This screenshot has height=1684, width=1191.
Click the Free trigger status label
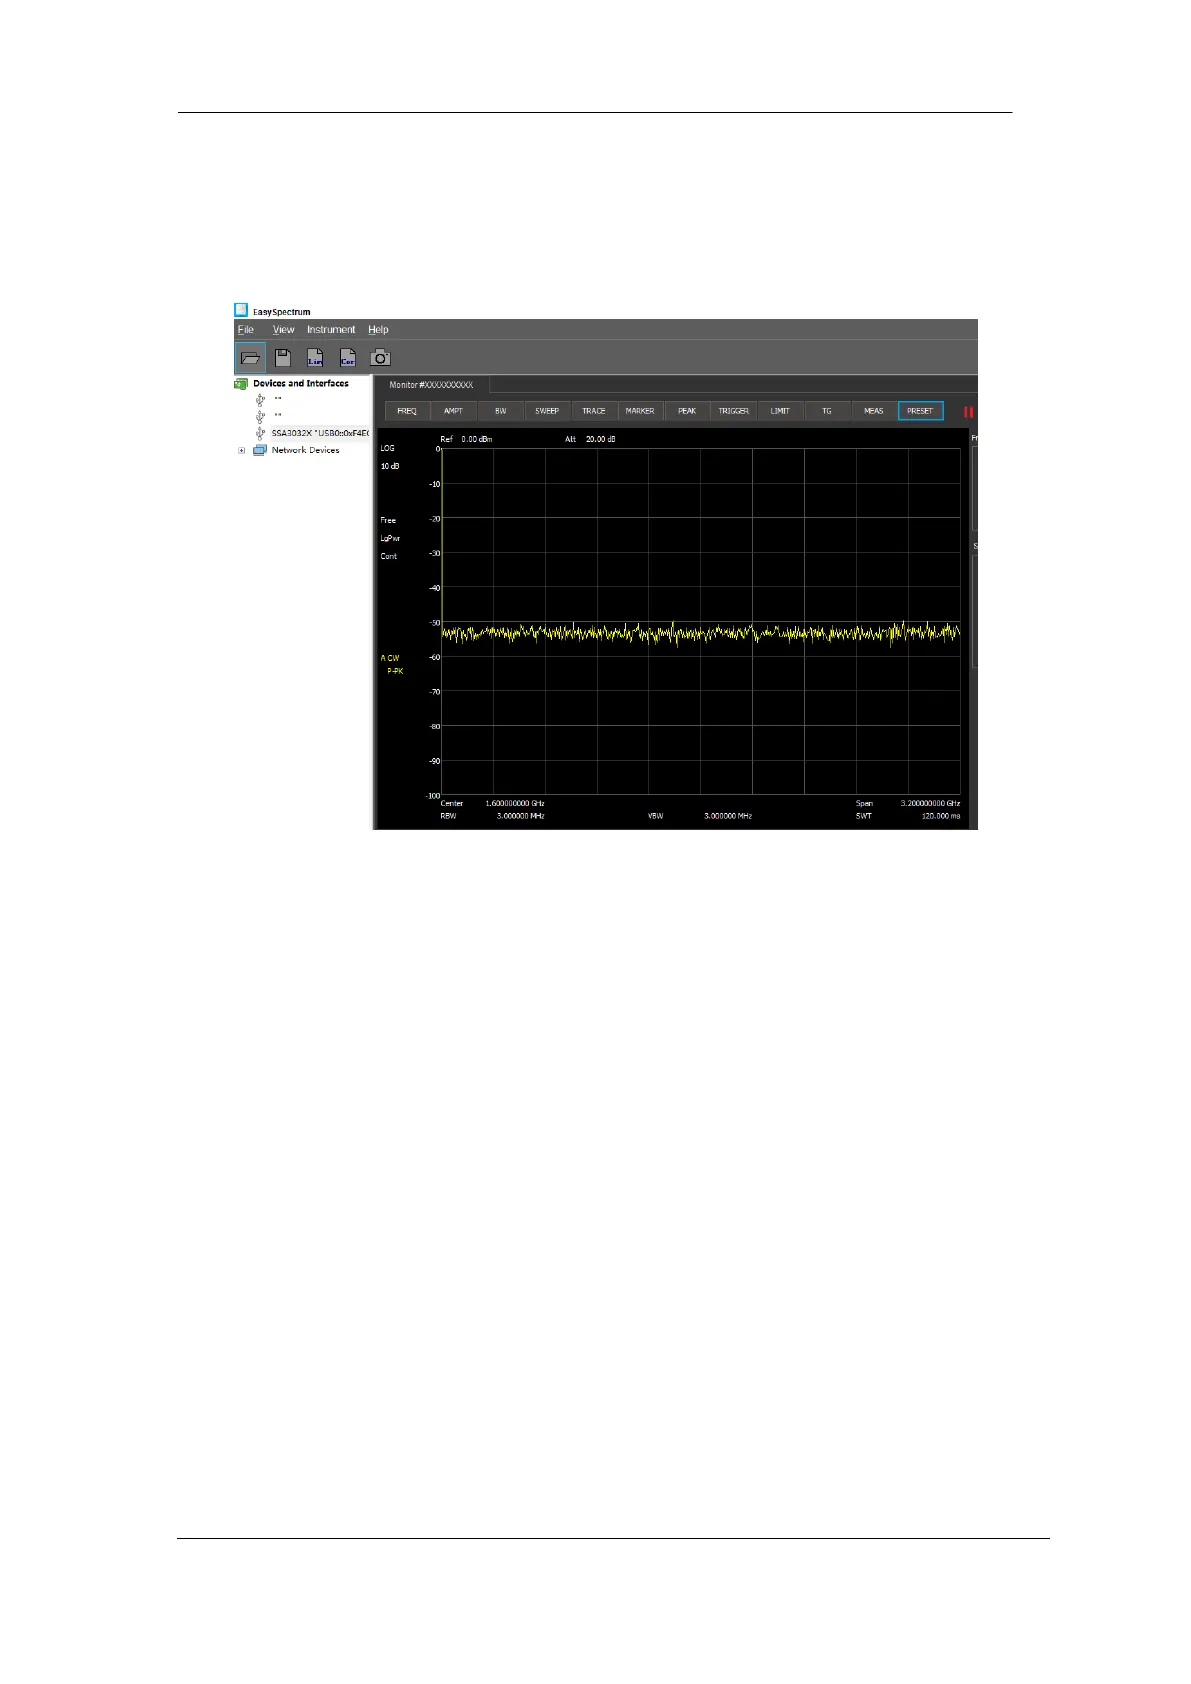pyautogui.click(x=388, y=520)
